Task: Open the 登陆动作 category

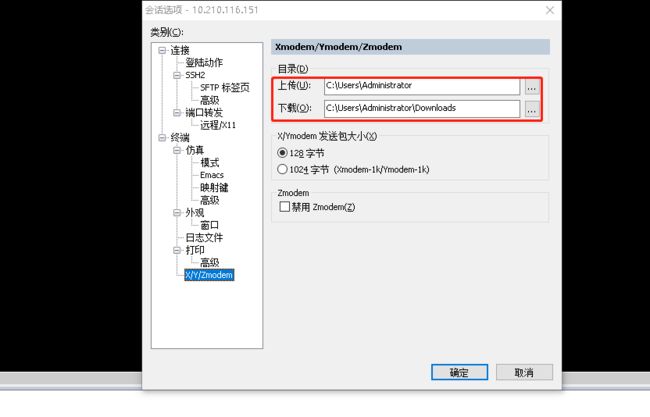Action: [204, 63]
